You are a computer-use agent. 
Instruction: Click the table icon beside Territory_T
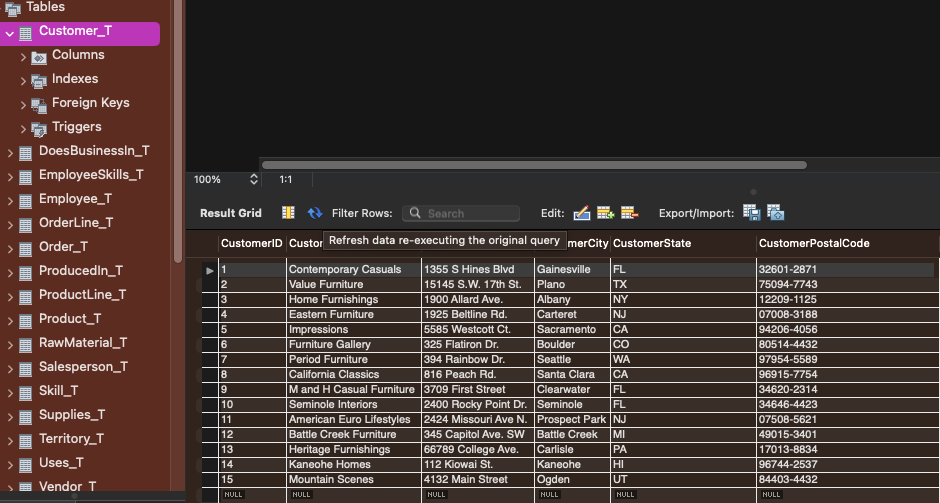pyautogui.click(x=26, y=441)
